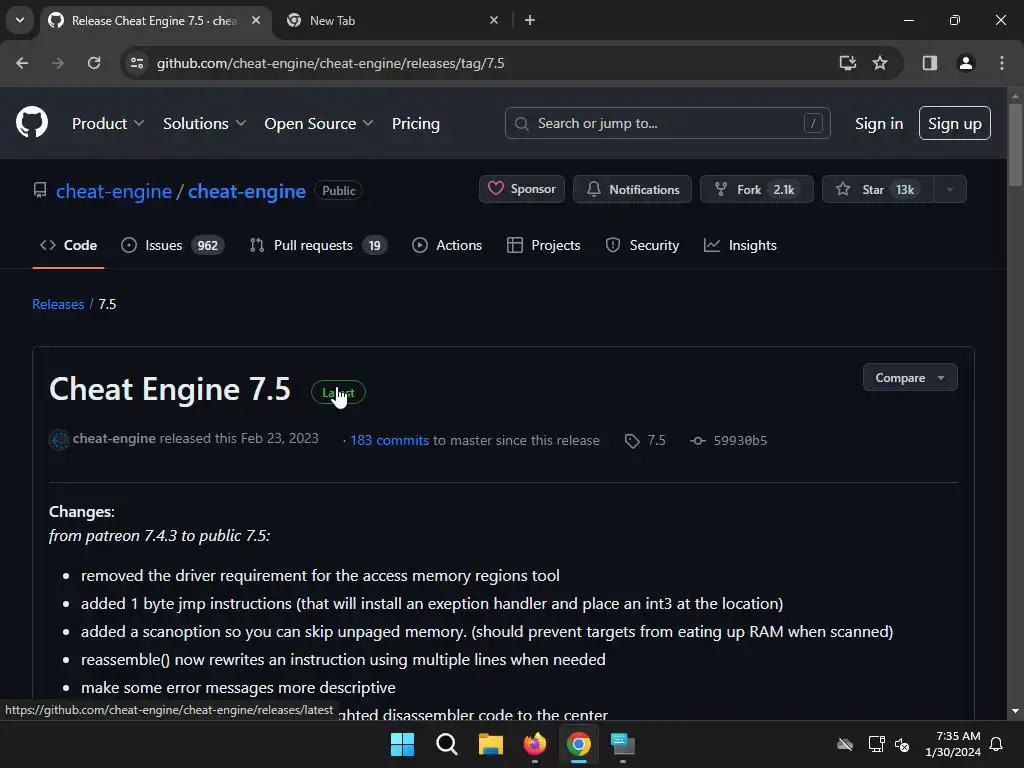
Task: Open the clock showing 7:35 AM
Action: click(953, 744)
